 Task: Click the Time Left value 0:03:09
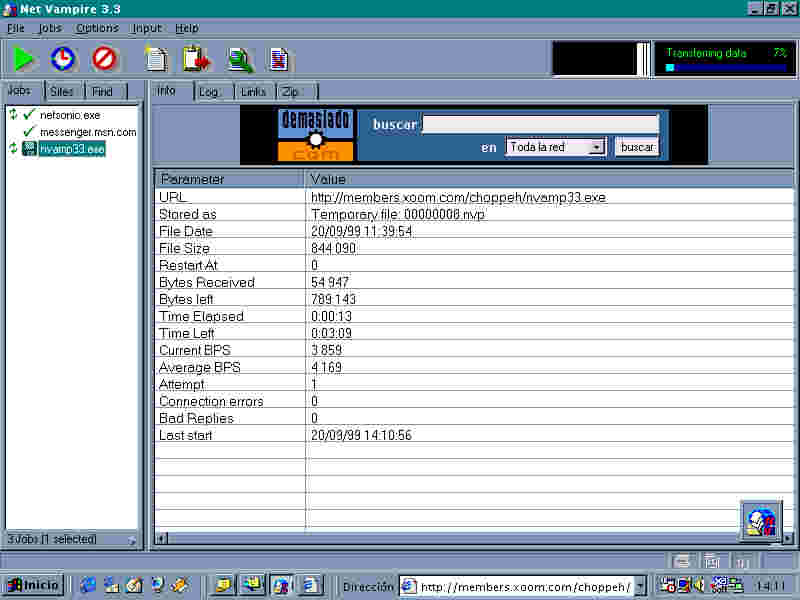point(331,333)
